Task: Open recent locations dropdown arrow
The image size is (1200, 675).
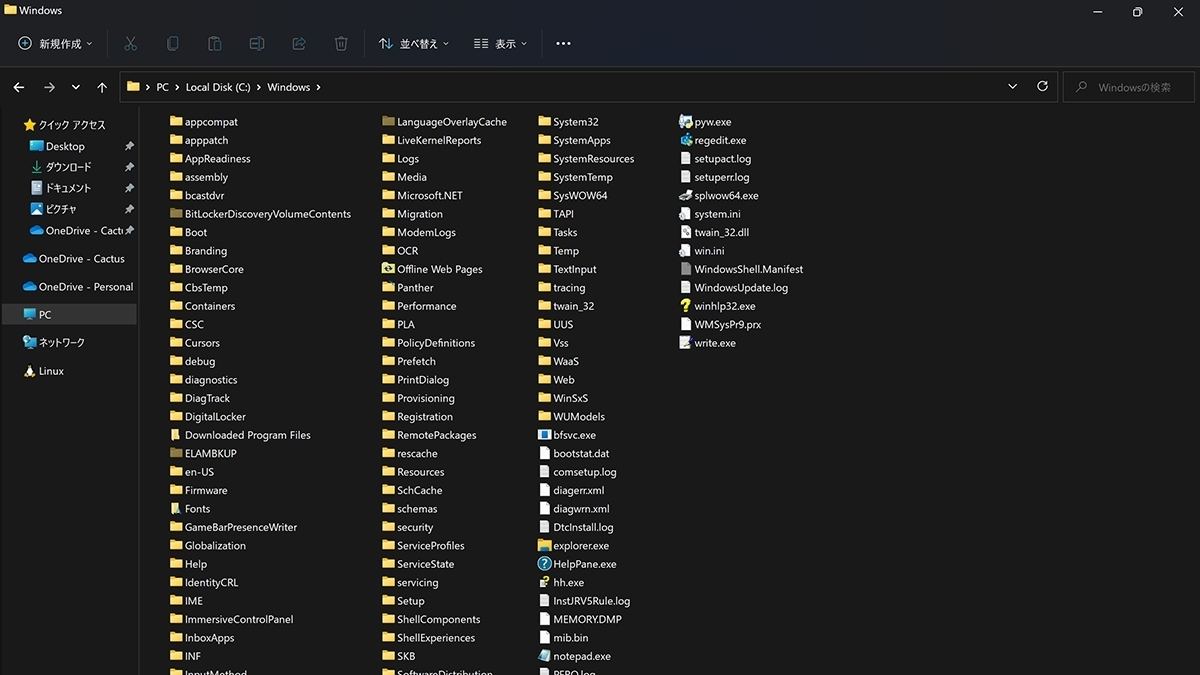Action: [x=76, y=87]
